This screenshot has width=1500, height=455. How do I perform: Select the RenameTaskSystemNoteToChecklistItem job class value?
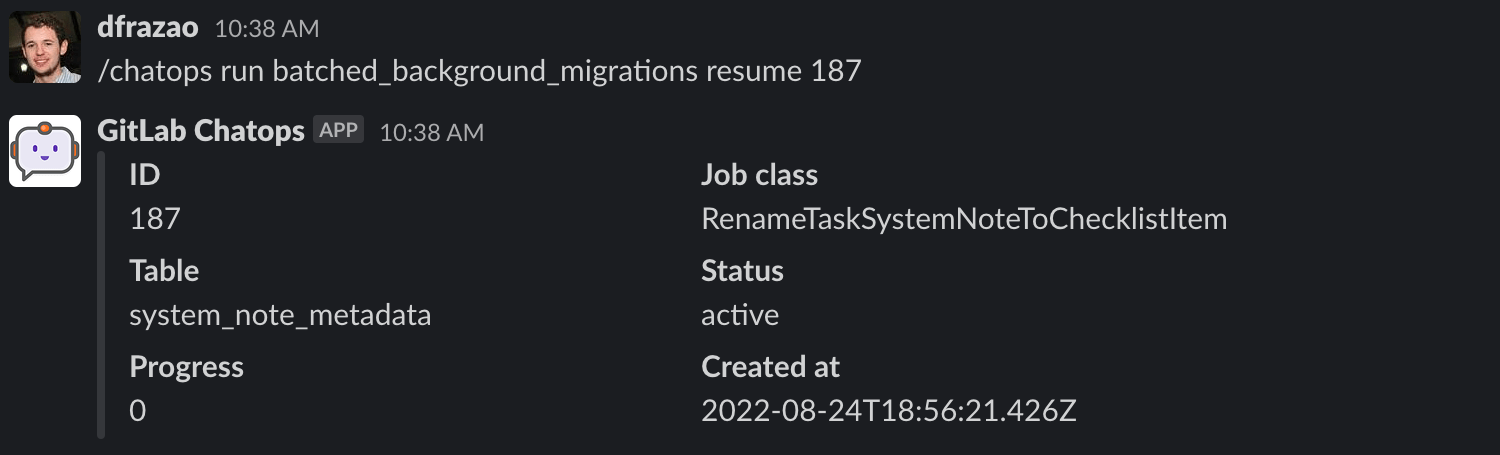pos(963,220)
